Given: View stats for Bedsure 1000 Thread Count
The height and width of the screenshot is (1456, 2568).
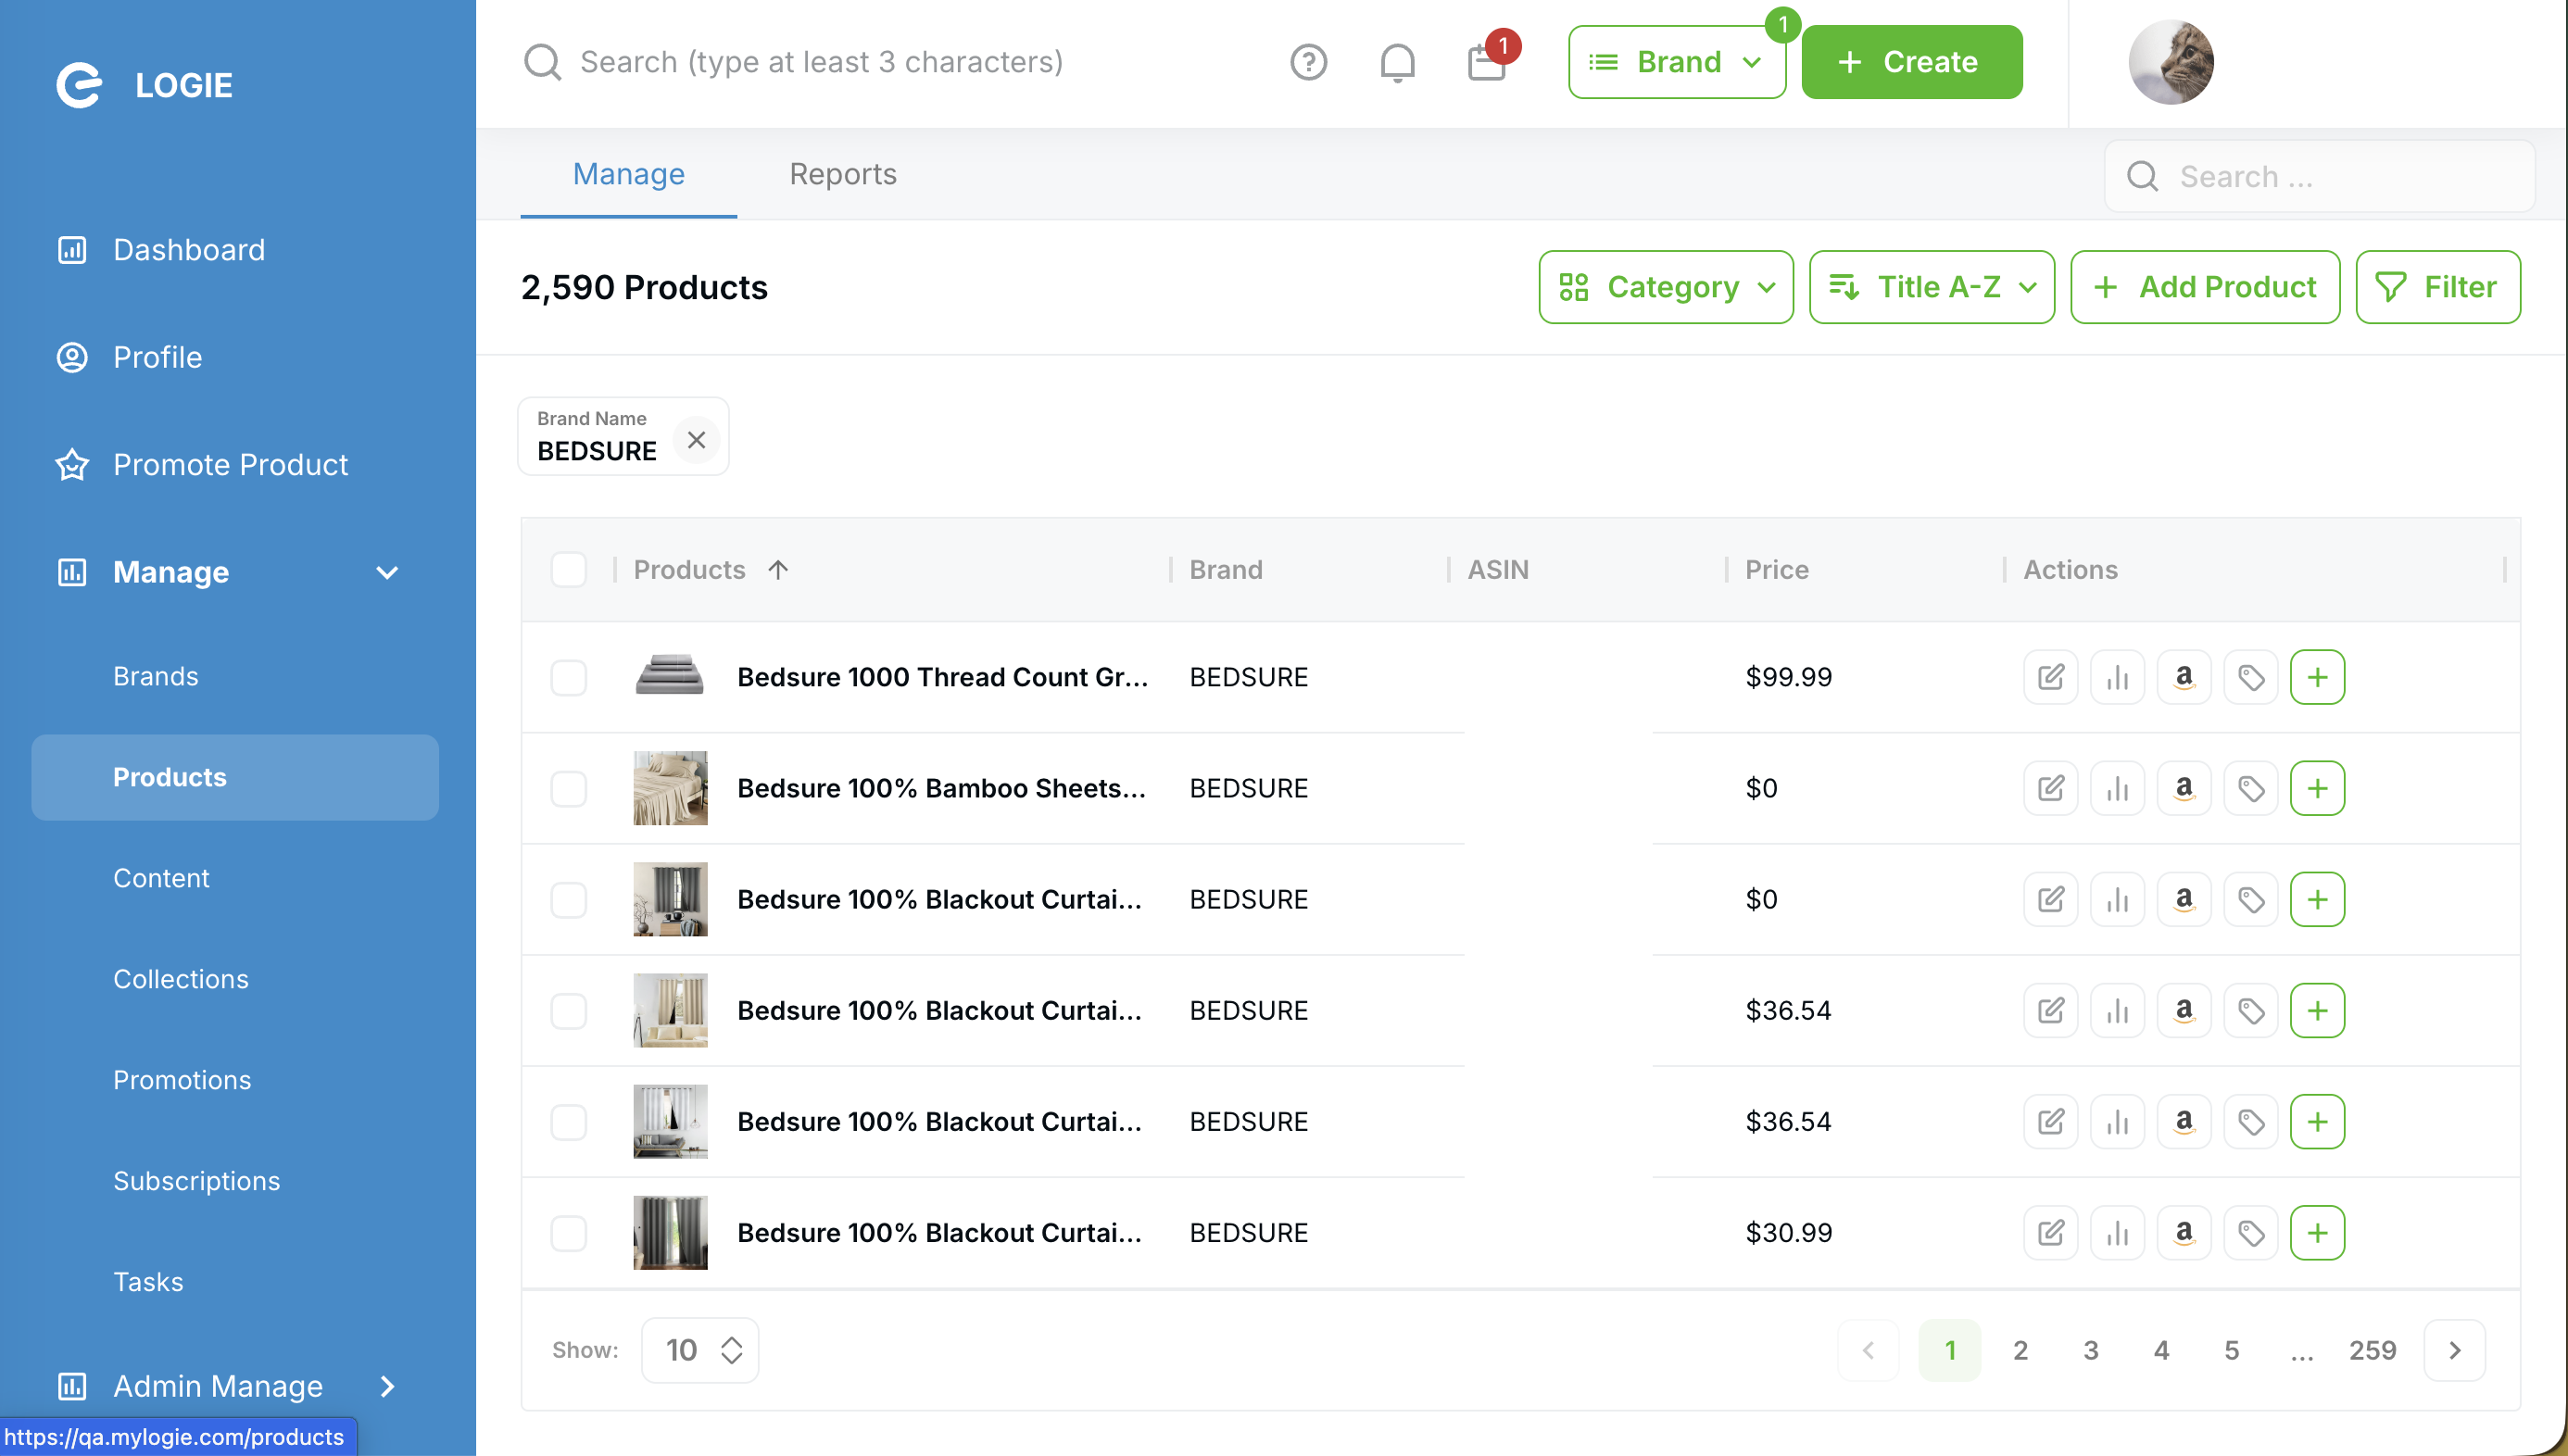Looking at the screenshot, I should pos(2117,677).
